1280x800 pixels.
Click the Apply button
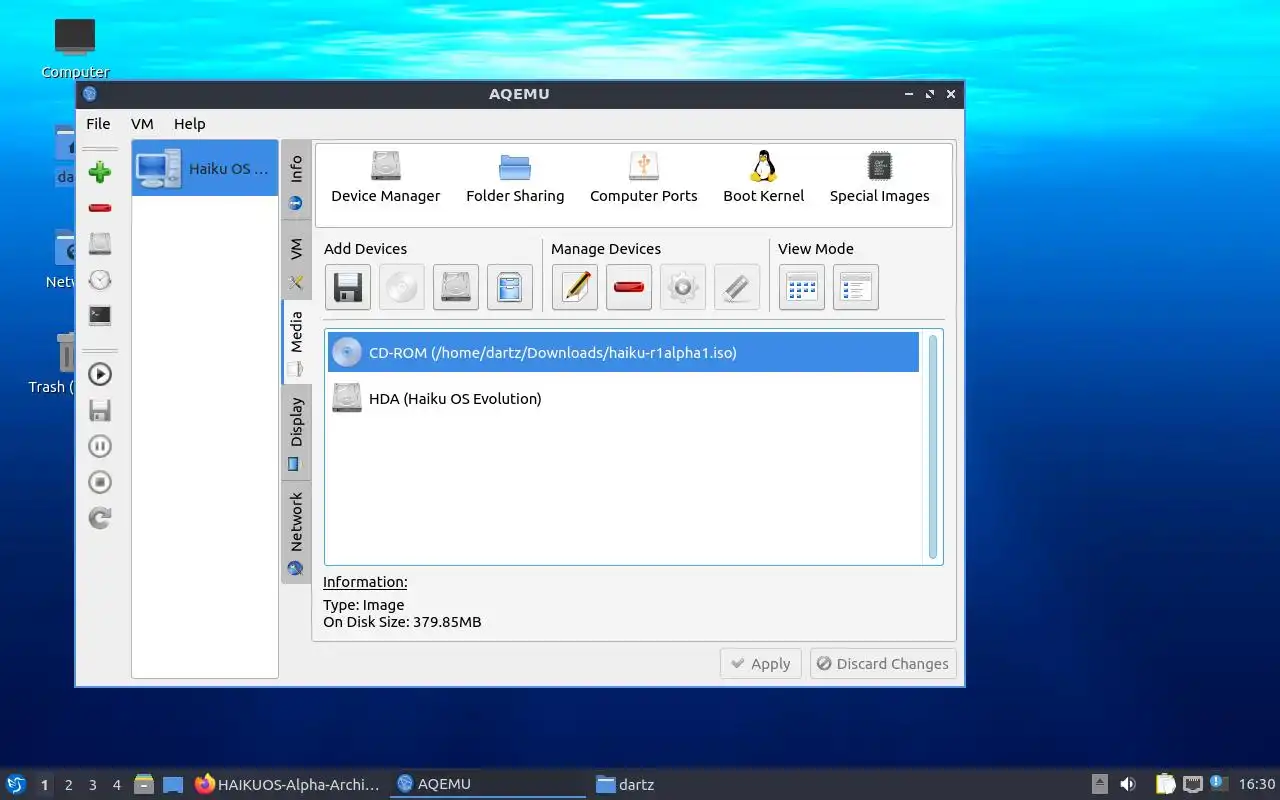[x=761, y=664]
